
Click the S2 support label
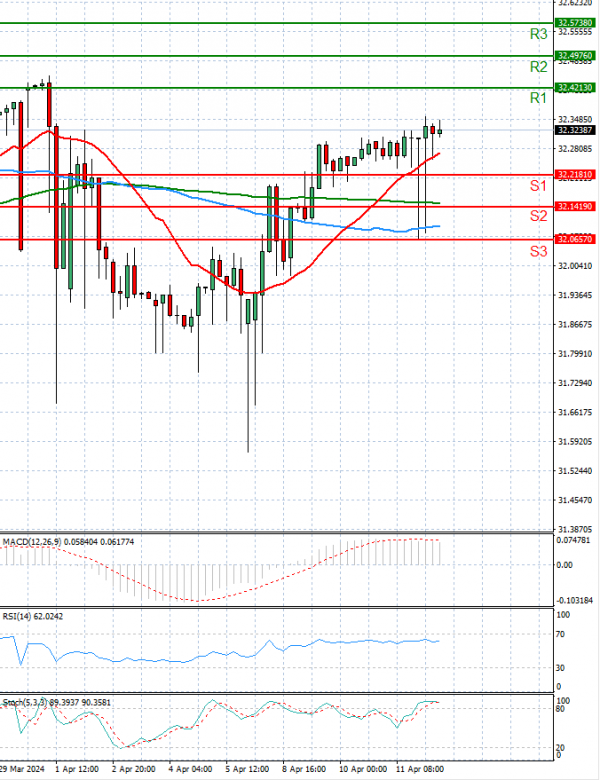pyautogui.click(x=538, y=216)
